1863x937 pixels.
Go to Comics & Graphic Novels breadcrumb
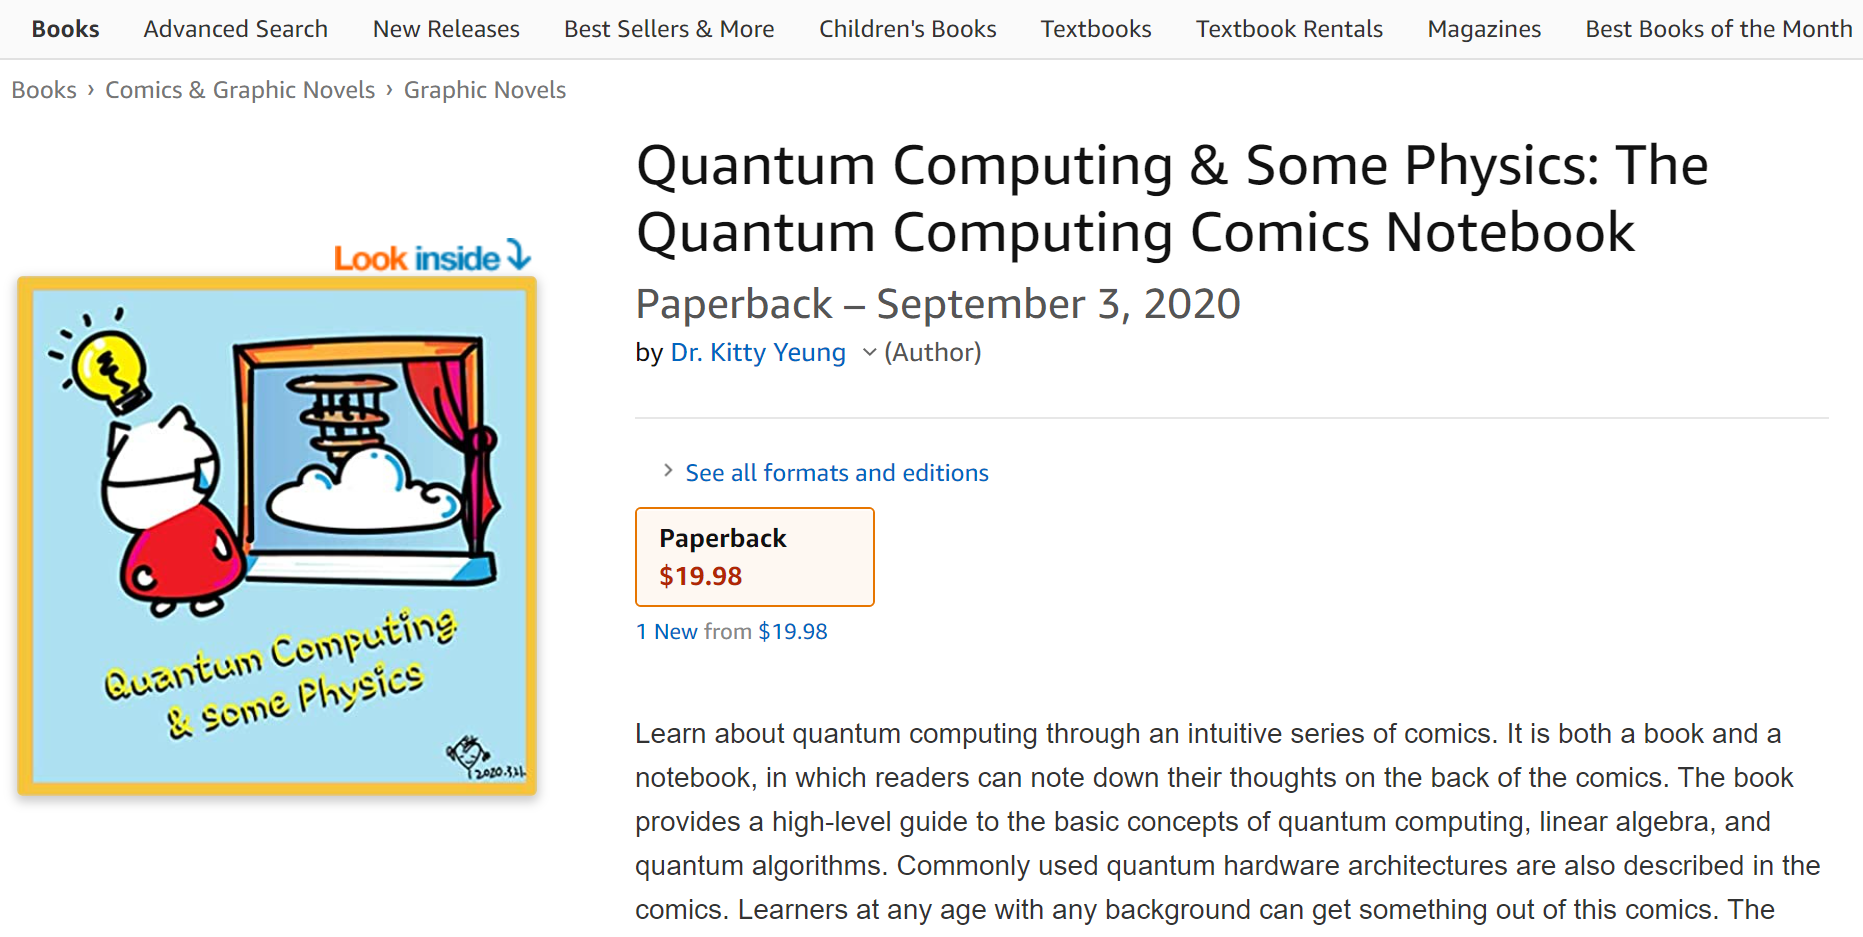point(240,90)
